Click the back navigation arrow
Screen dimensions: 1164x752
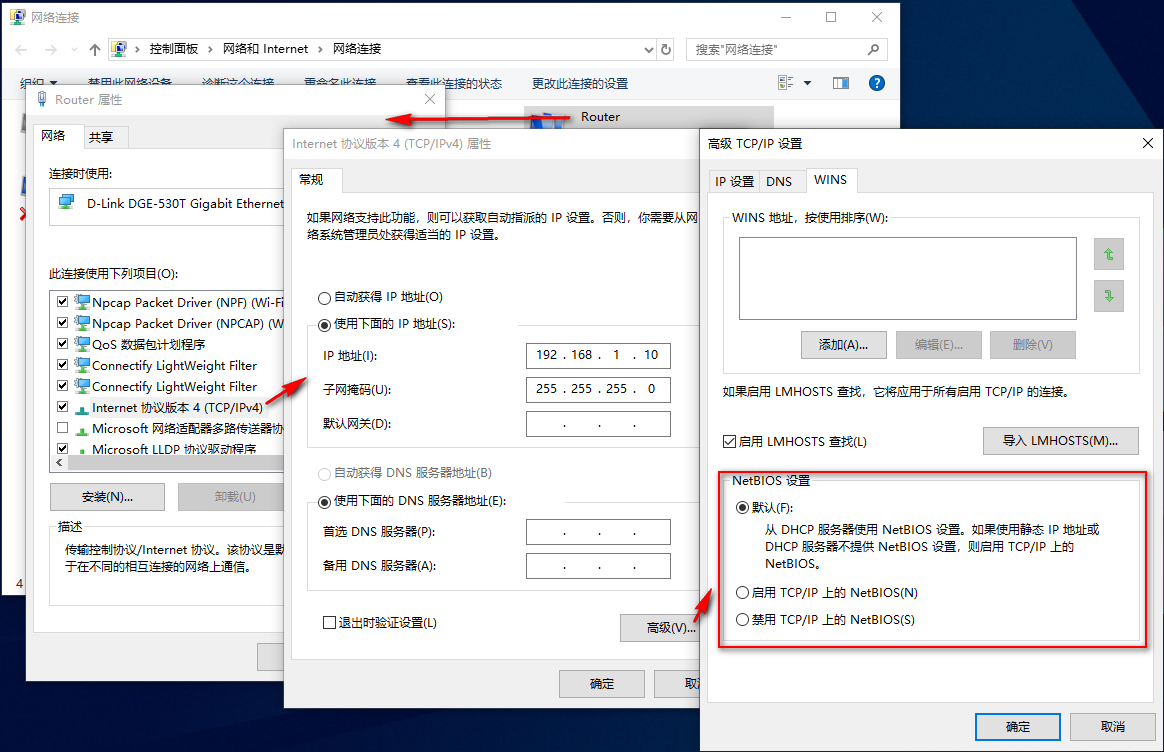pyautogui.click(x=20, y=48)
